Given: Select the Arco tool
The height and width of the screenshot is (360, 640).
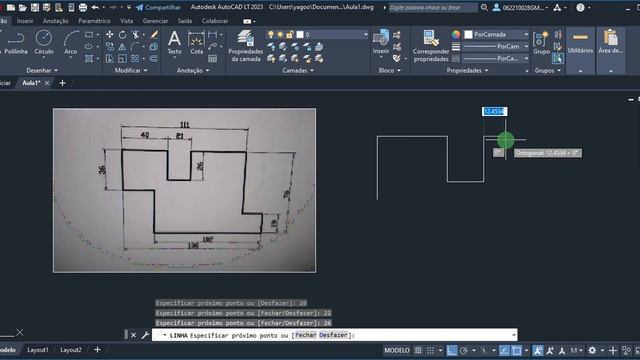Looking at the screenshot, I should 71,42.
